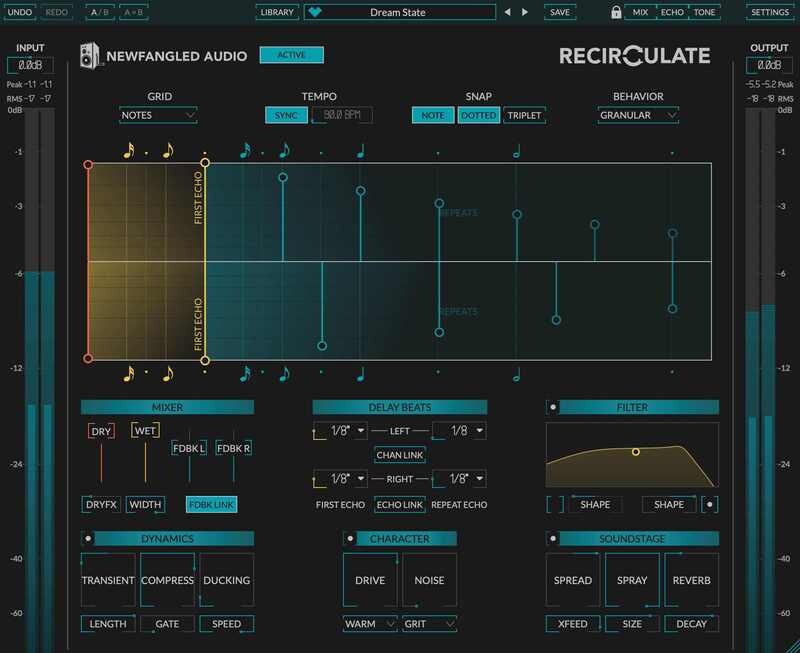Enable TRIPLET snap
This screenshot has height=653, width=800.
coord(524,115)
